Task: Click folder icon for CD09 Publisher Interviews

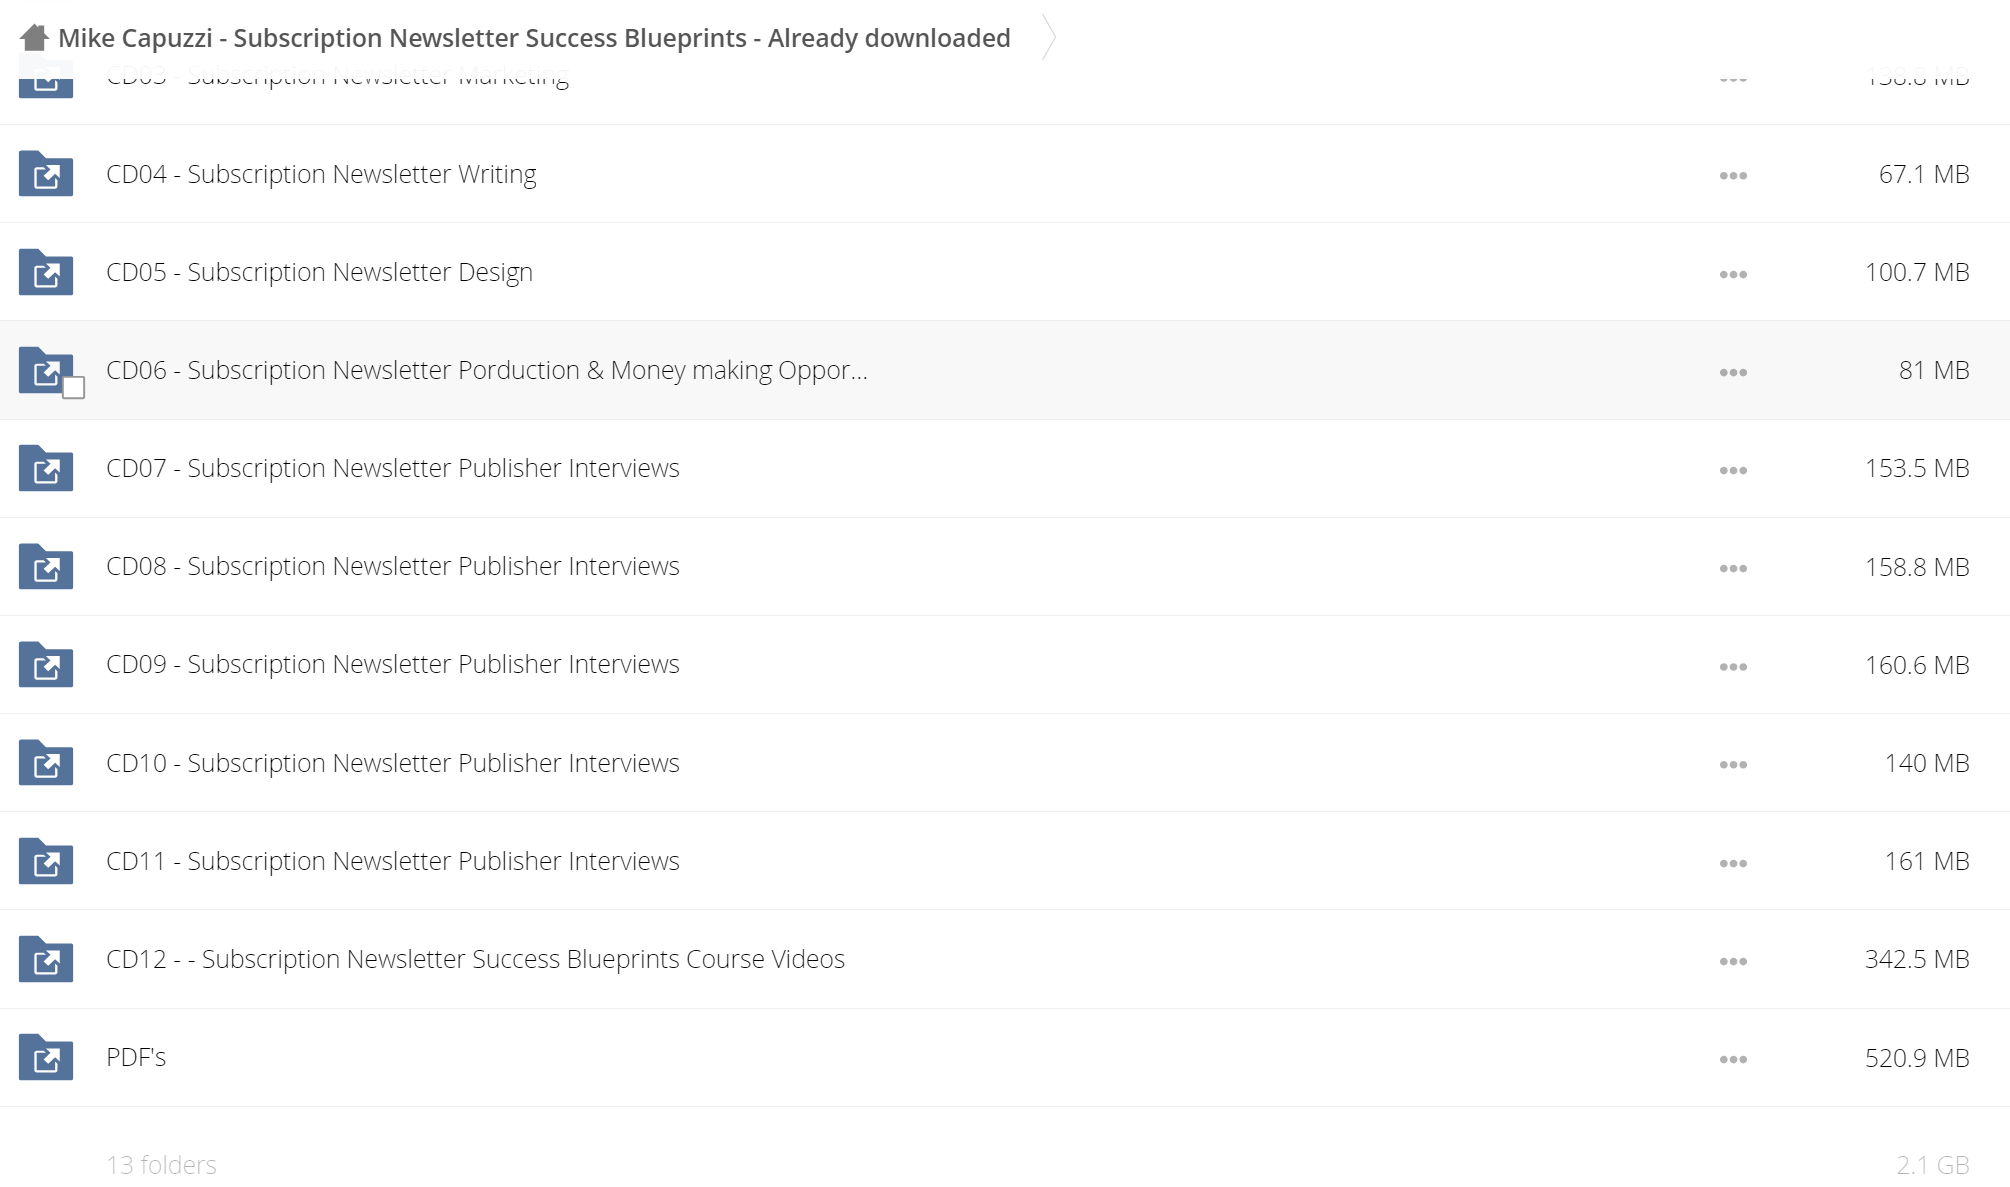Action: [46, 664]
